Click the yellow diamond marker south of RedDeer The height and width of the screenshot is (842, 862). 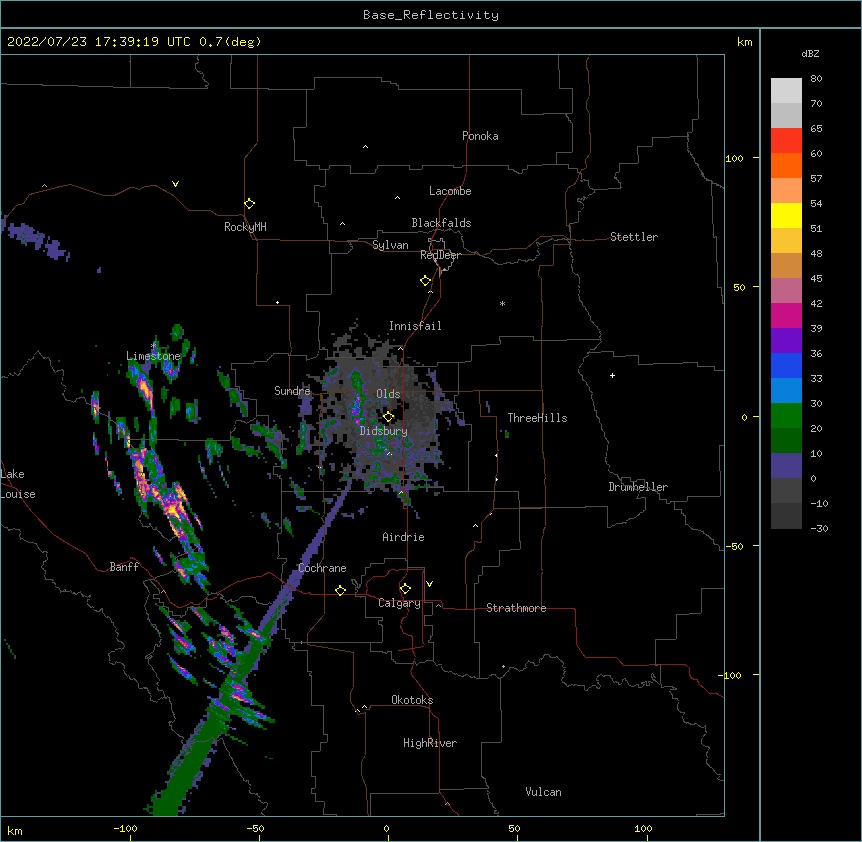click(x=426, y=281)
